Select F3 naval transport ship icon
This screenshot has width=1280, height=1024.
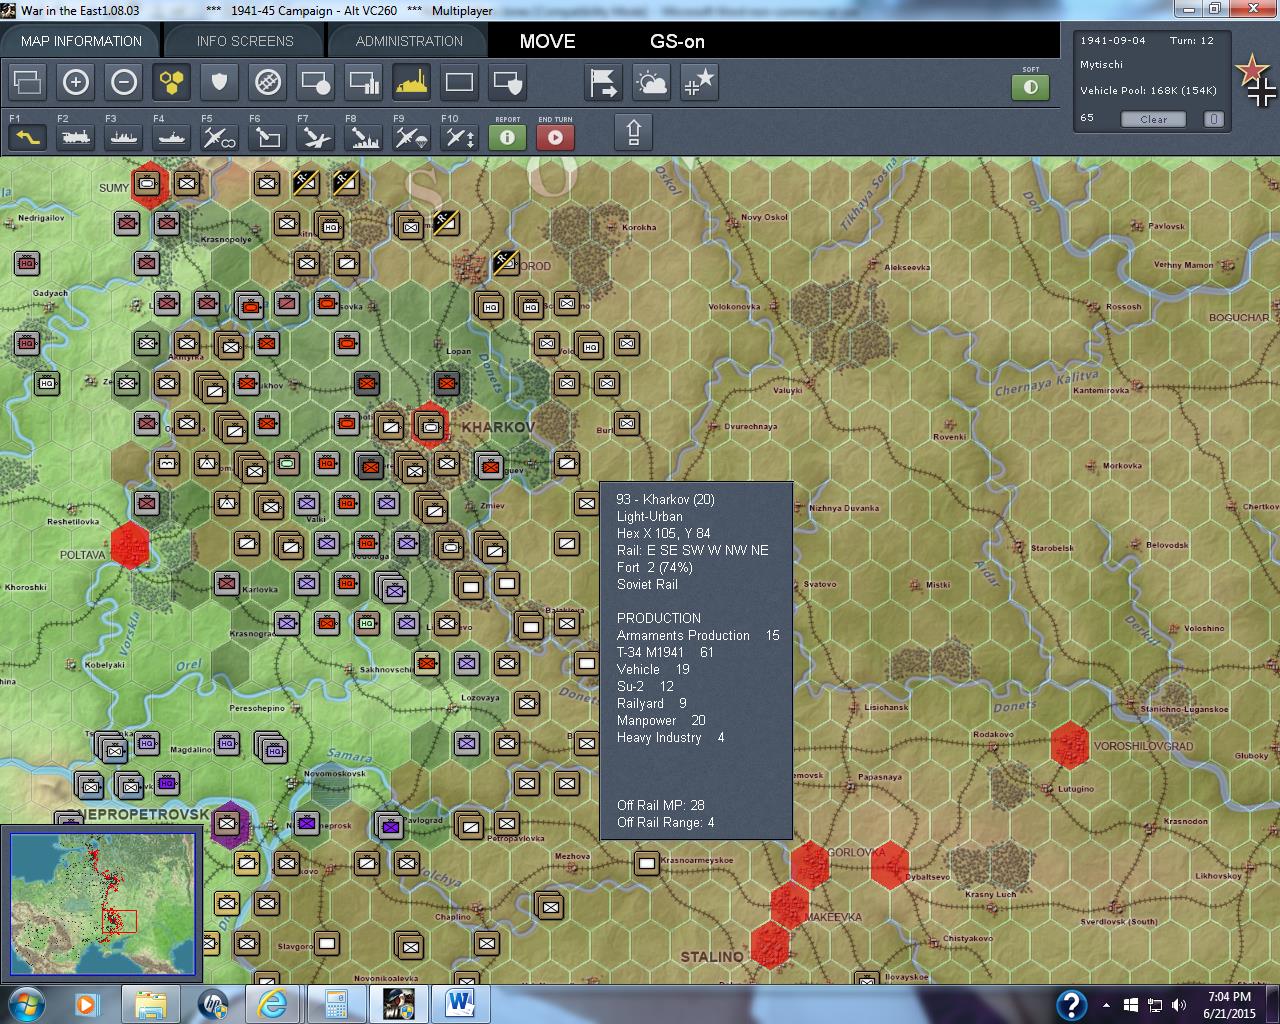124,136
